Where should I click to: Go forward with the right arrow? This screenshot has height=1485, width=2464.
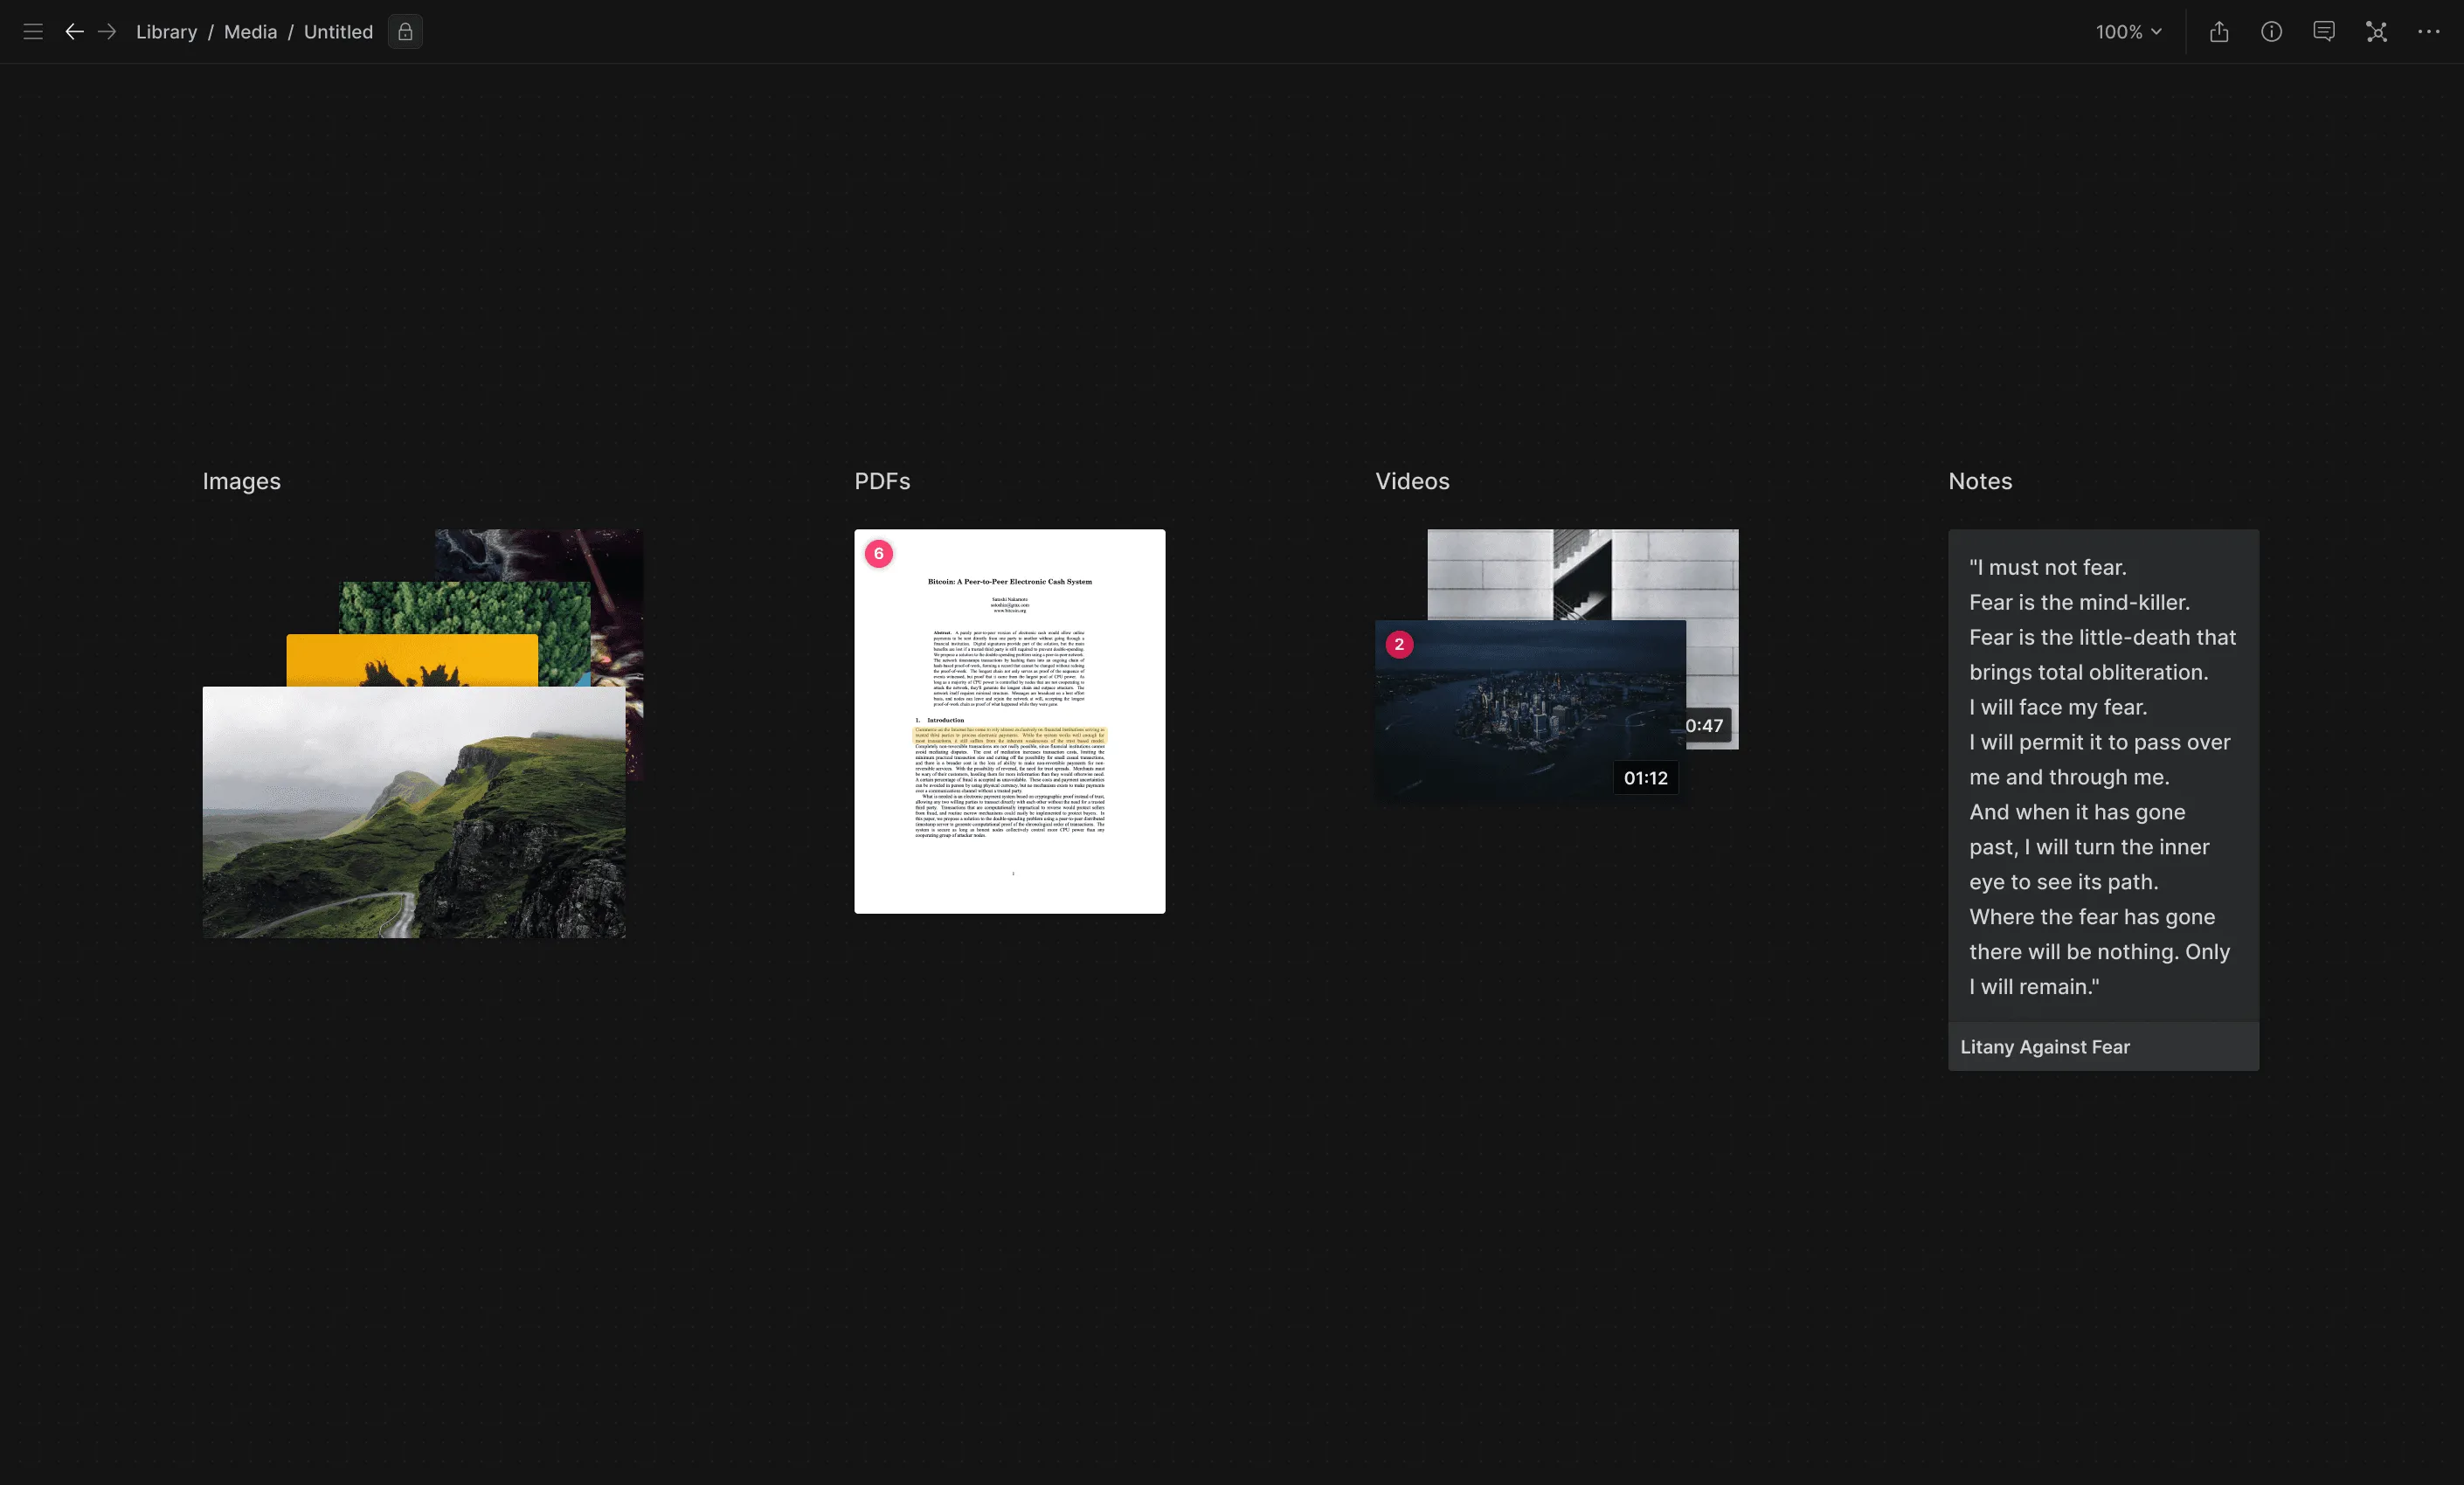[x=107, y=32]
